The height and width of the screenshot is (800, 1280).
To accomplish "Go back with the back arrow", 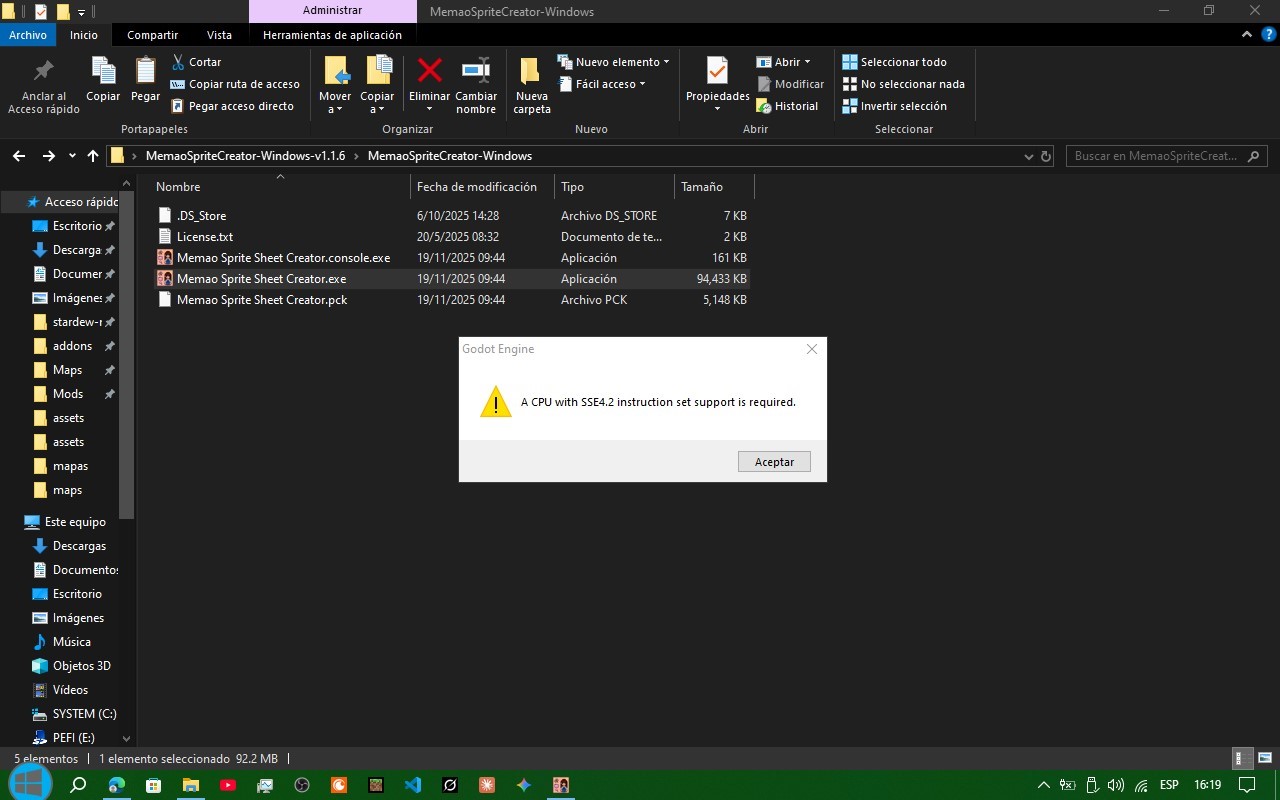I will [19, 156].
